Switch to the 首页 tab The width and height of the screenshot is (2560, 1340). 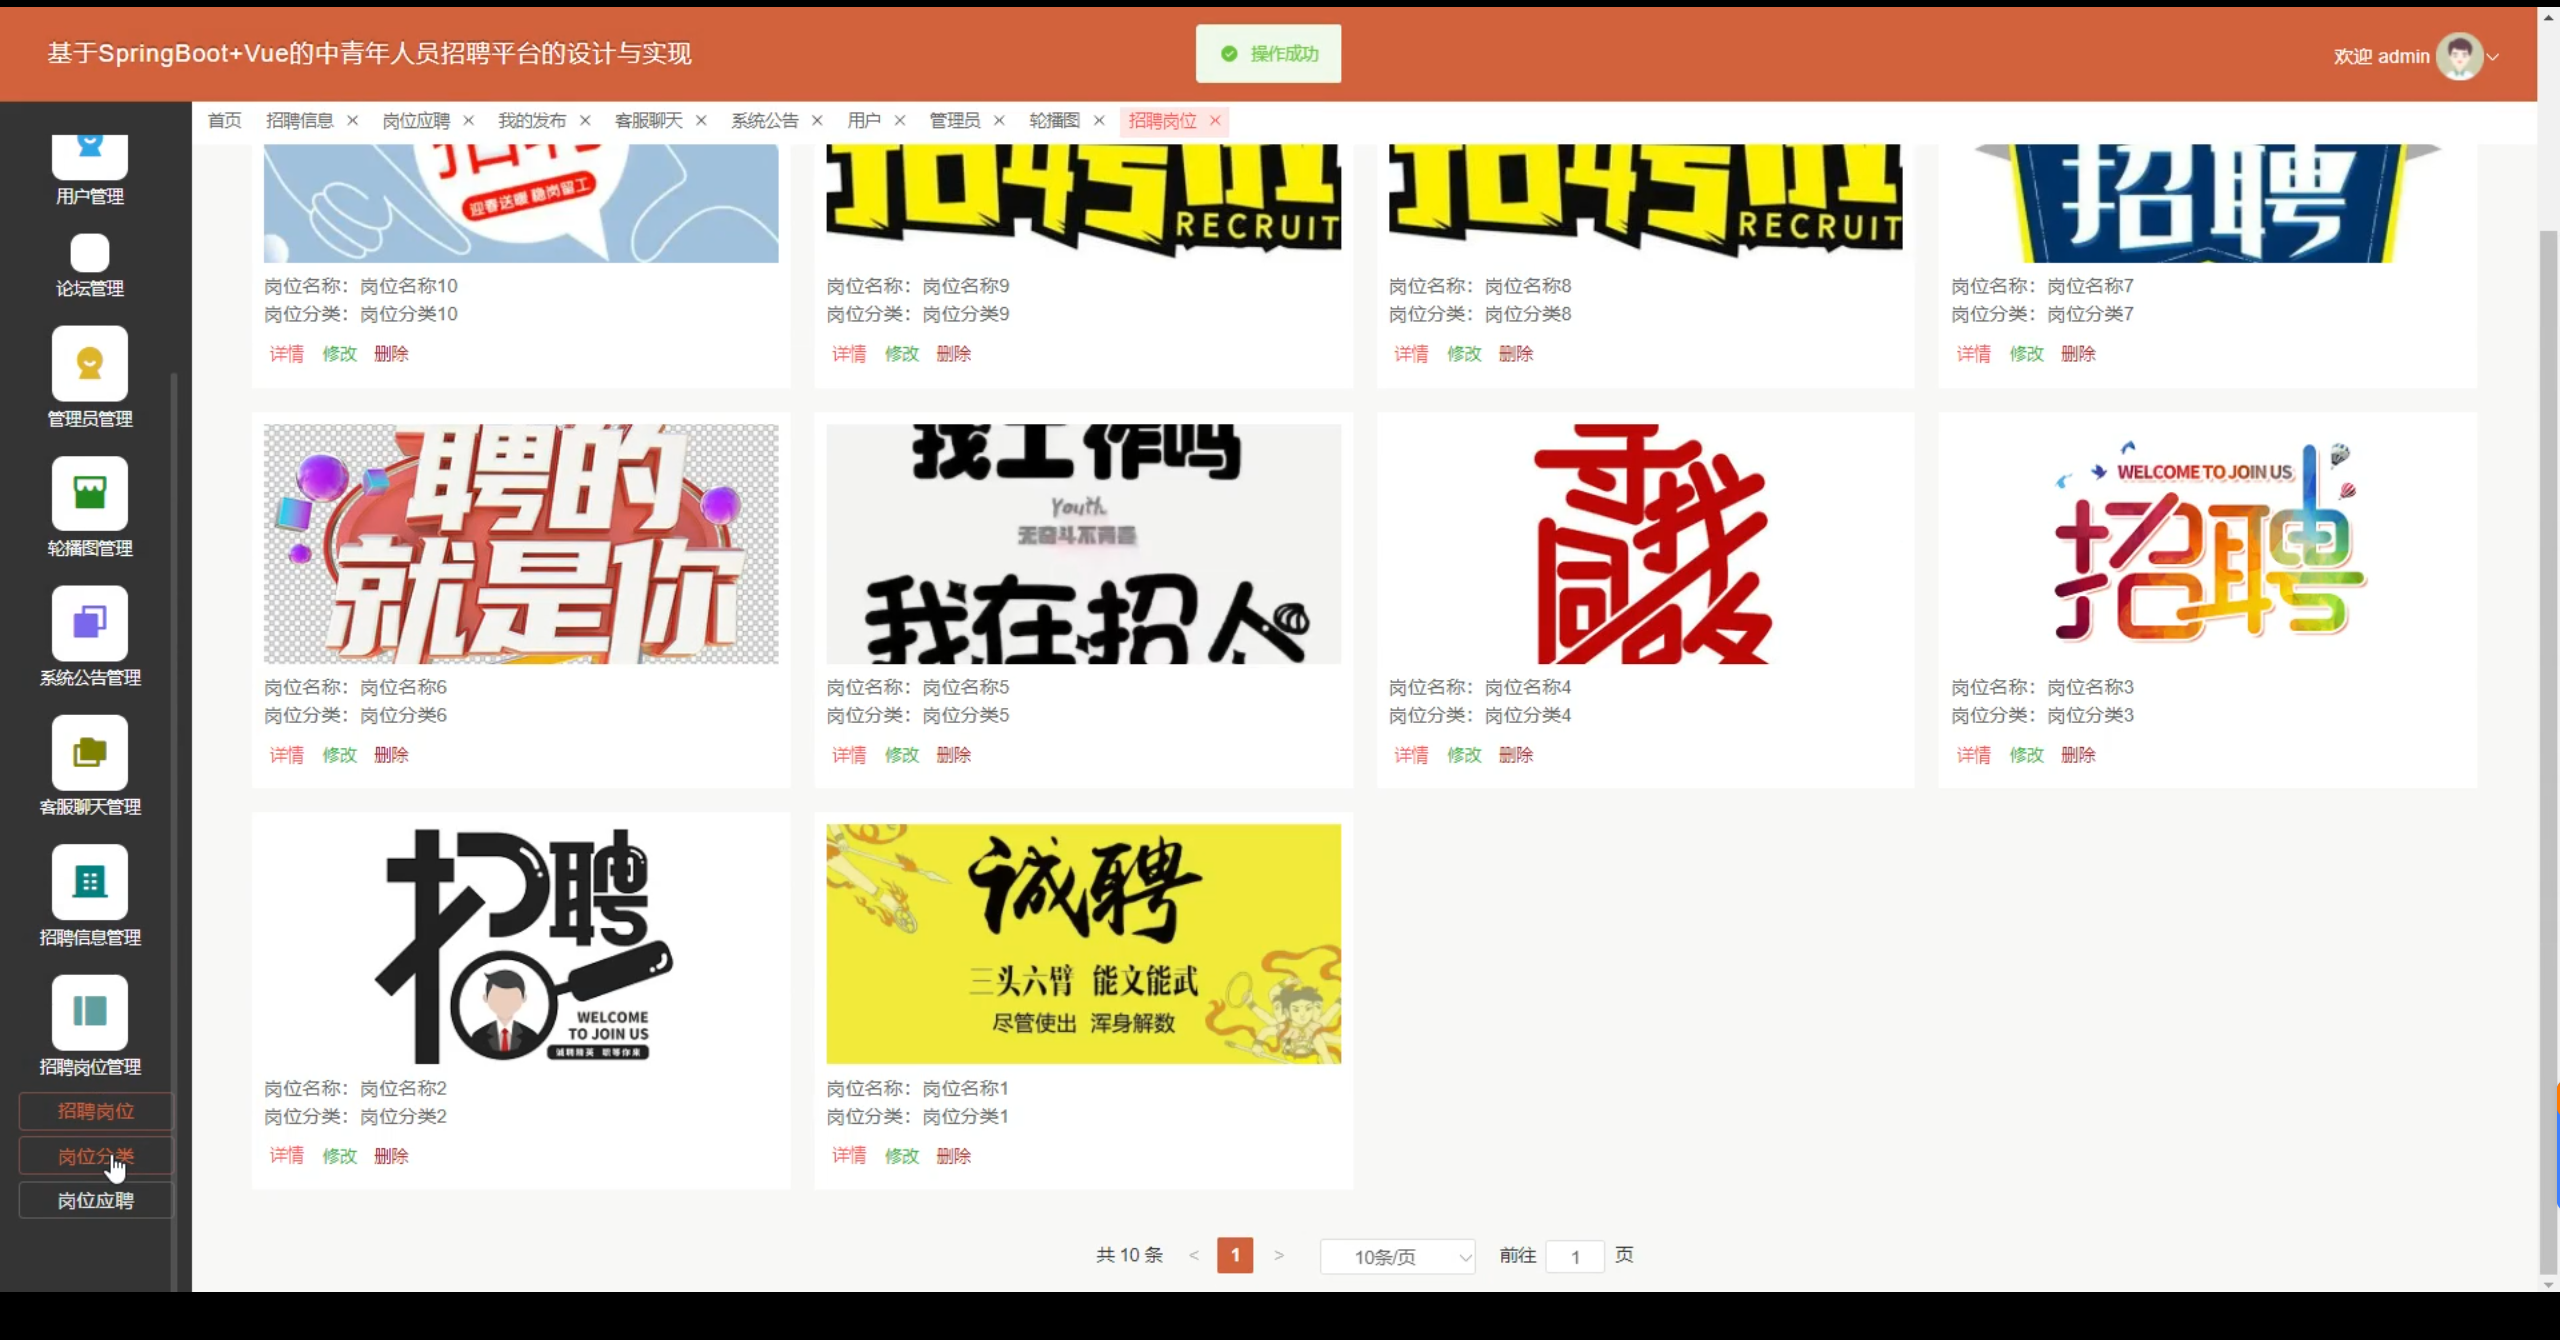(x=224, y=121)
